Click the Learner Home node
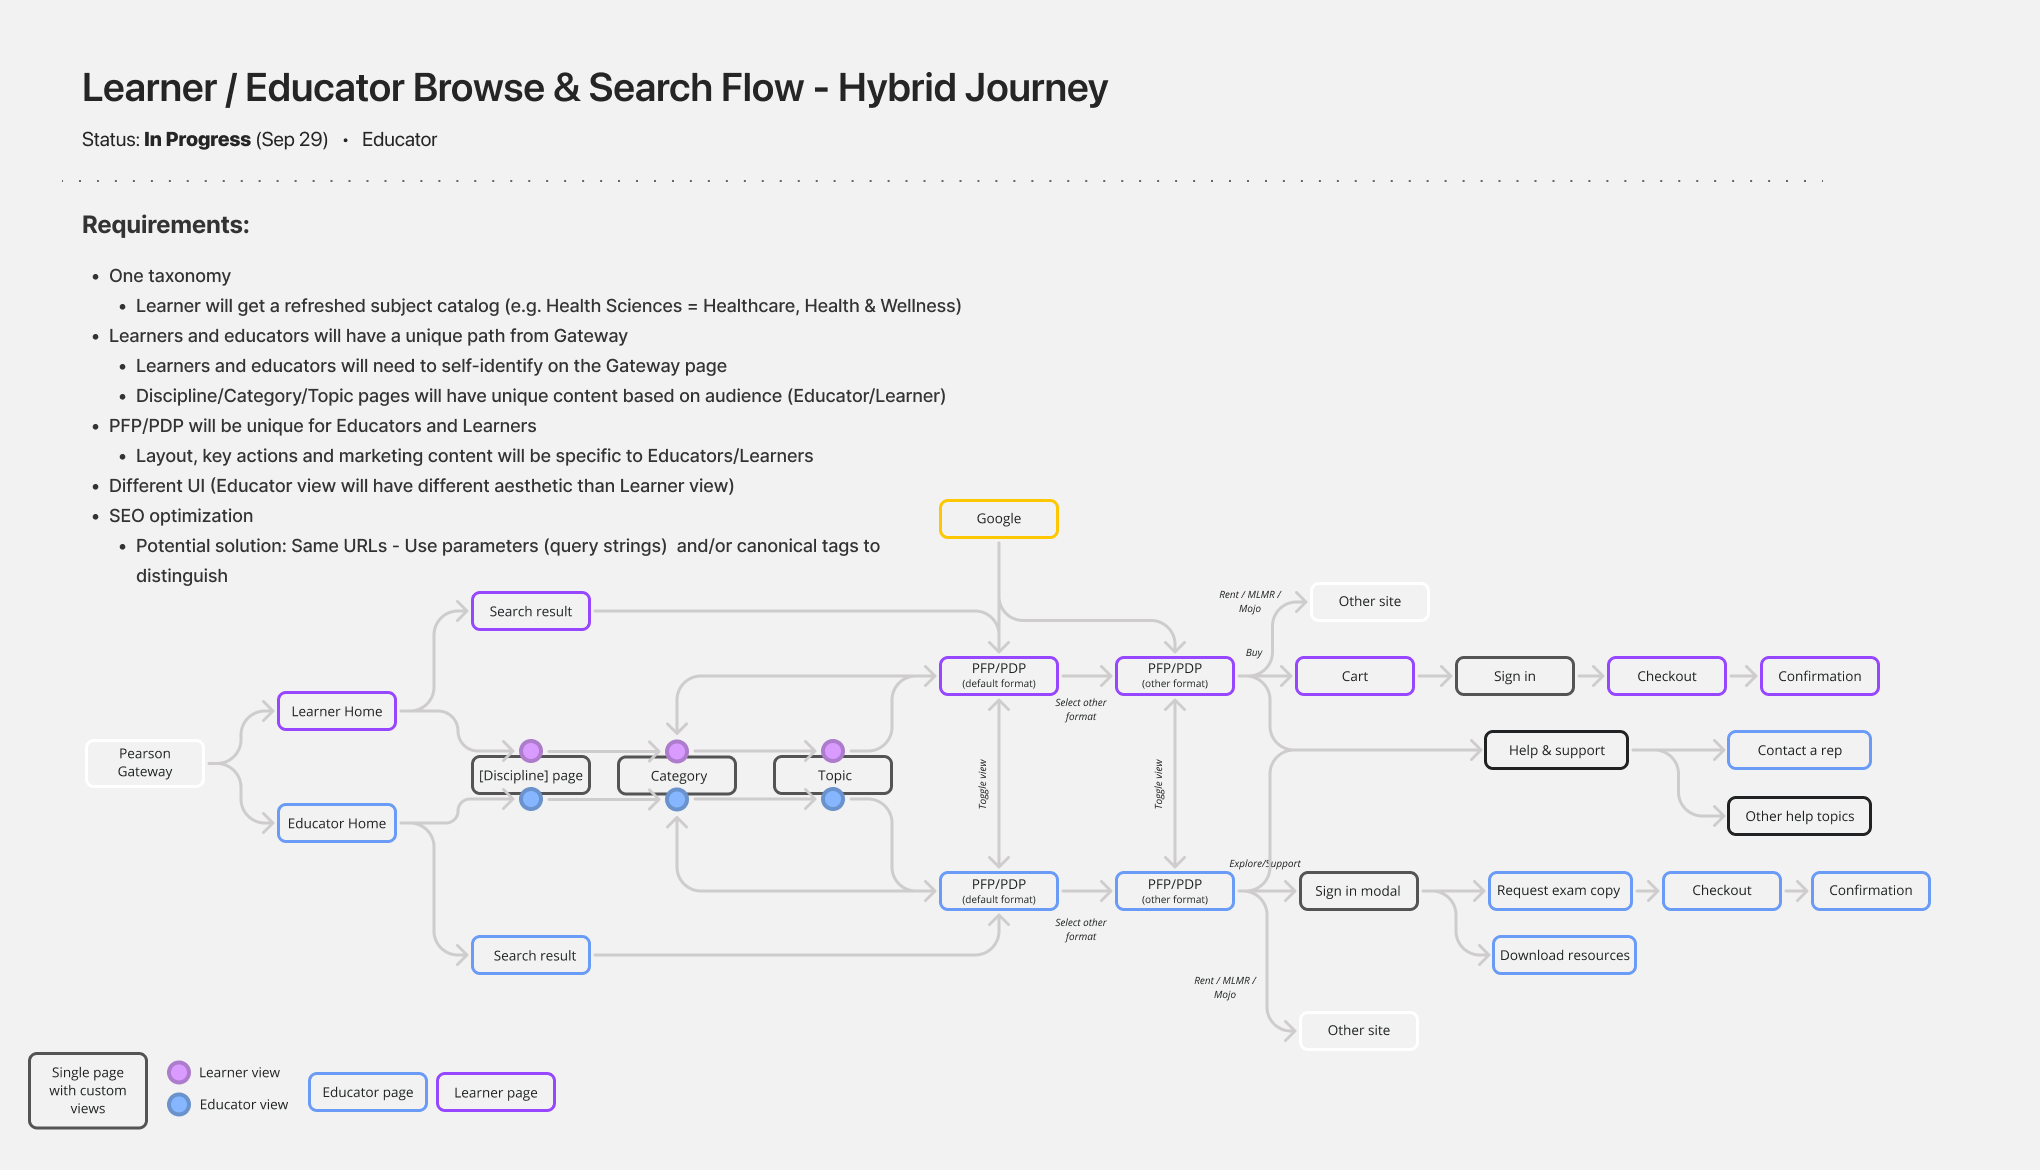The image size is (2040, 1170). tap(336, 712)
